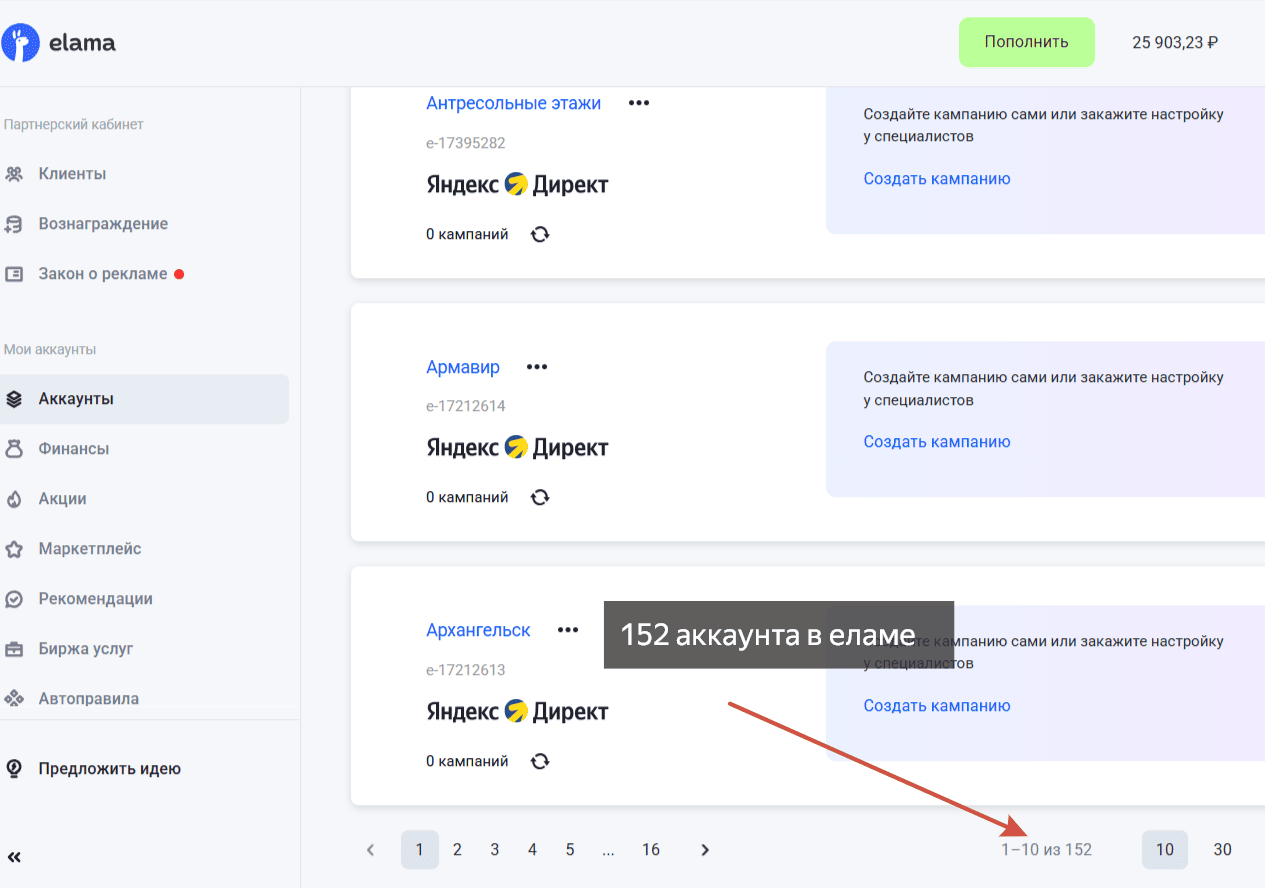The width and height of the screenshot is (1265, 888).
Task: Go to next page arrow
Action: (x=705, y=850)
